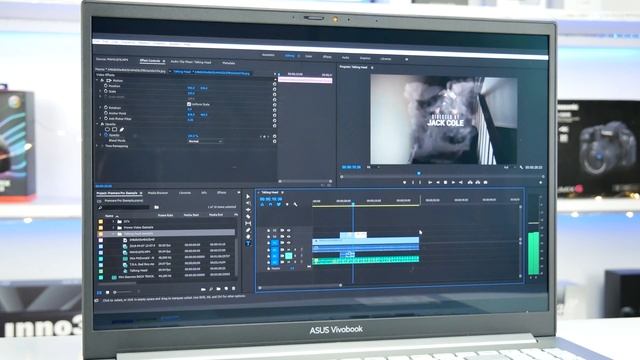Viewport: 640px width, 360px height.
Task: Expand the Scale property
Action: click(100, 91)
